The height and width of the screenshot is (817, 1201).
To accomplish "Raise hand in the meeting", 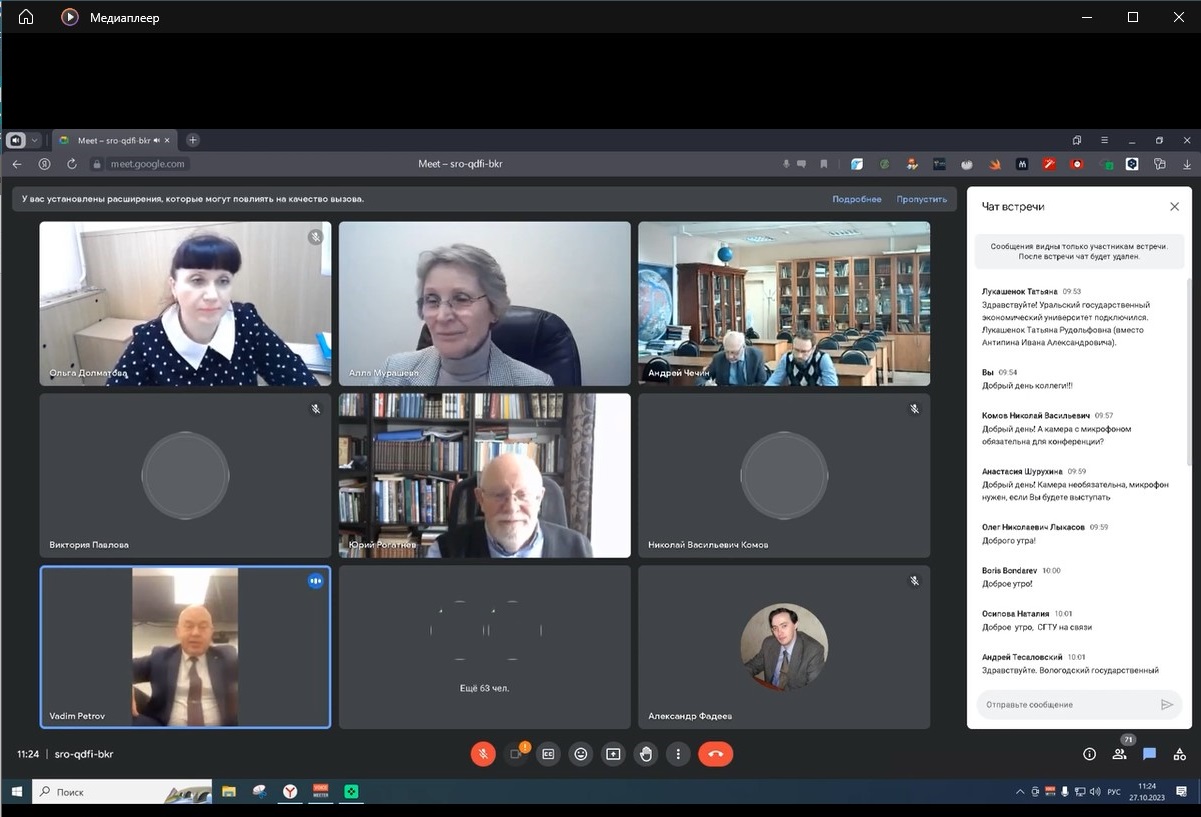I will (x=646, y=754).
